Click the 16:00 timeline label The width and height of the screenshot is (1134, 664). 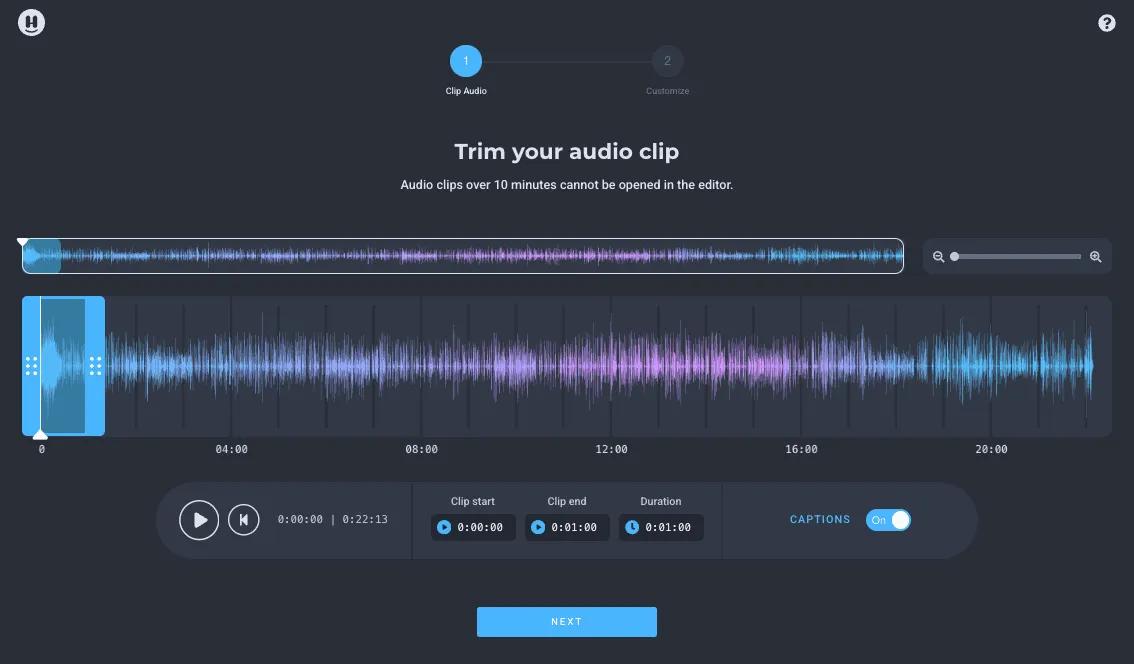(801, 449)
